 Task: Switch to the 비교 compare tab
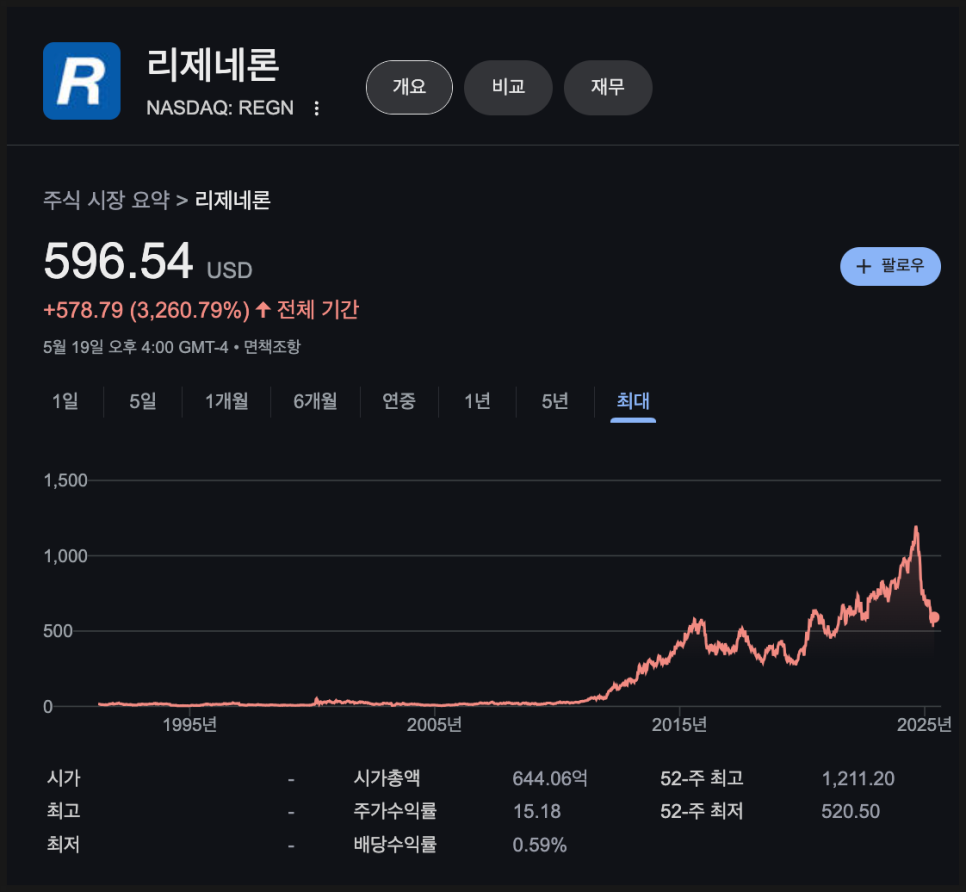508,87
